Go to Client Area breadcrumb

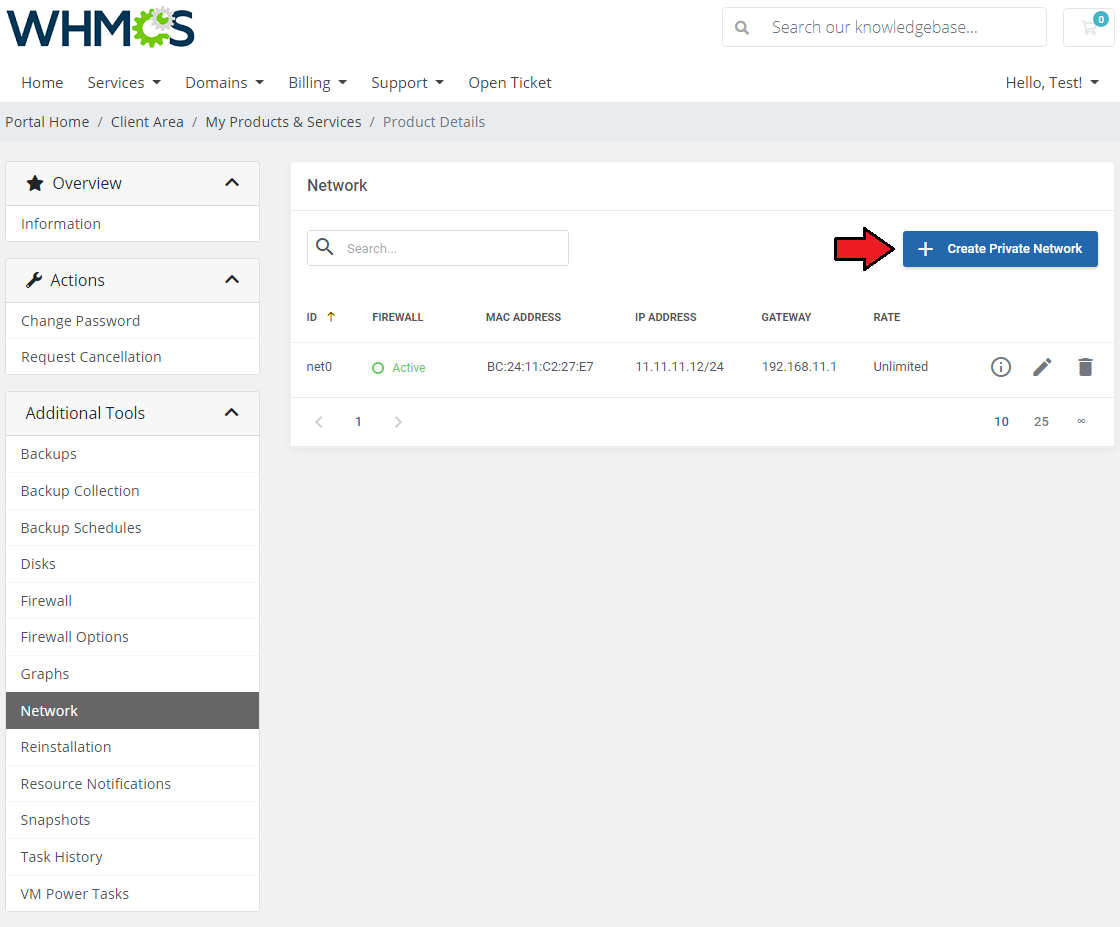(x=147, y=122)
